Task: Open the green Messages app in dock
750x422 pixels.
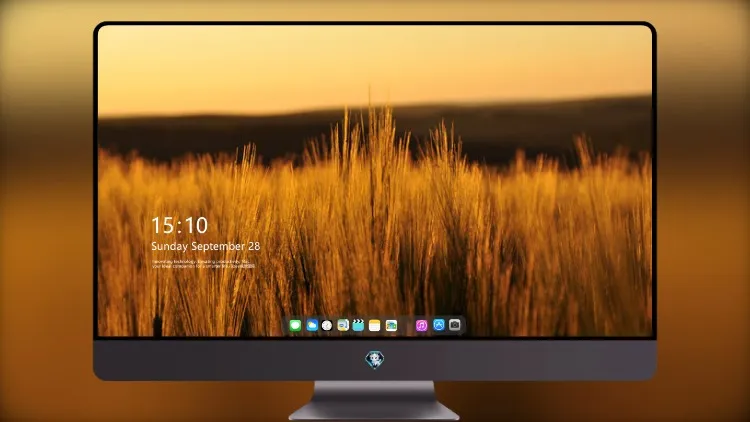Action: 295,325
